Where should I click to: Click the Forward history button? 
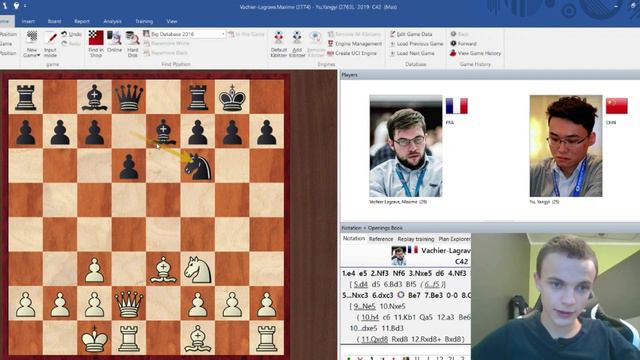(x=463, y=44)
